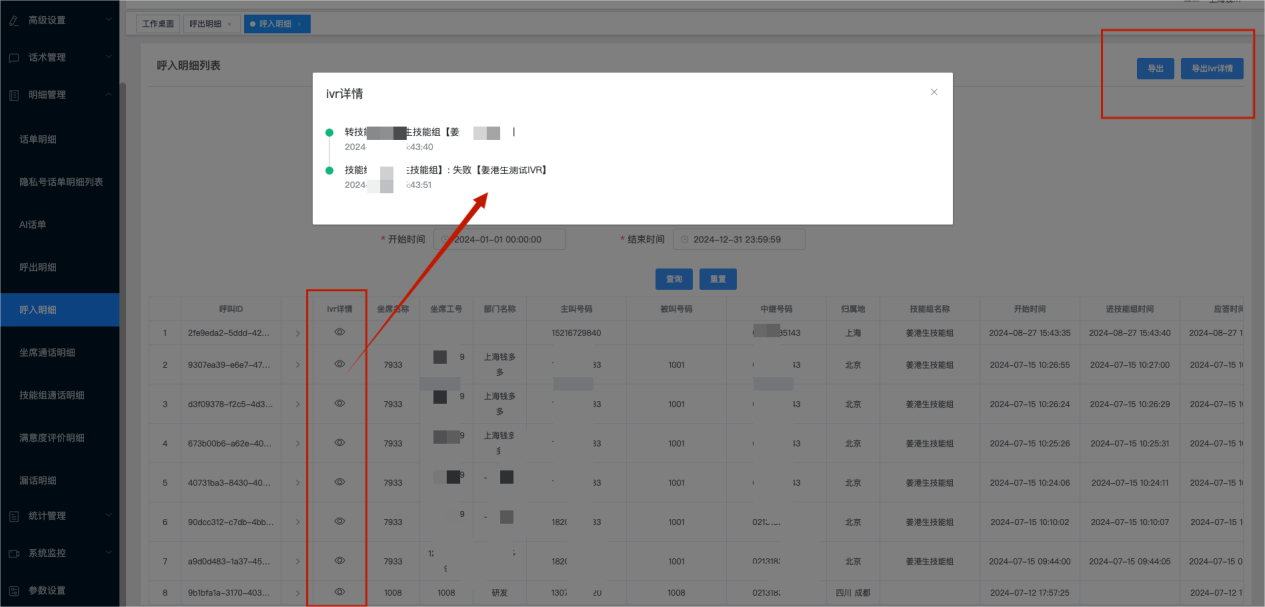The width and height of the screenshot is (1265, 607).
Task: Expand the 统计管理 sidebar menu
Action: point(59,516)
